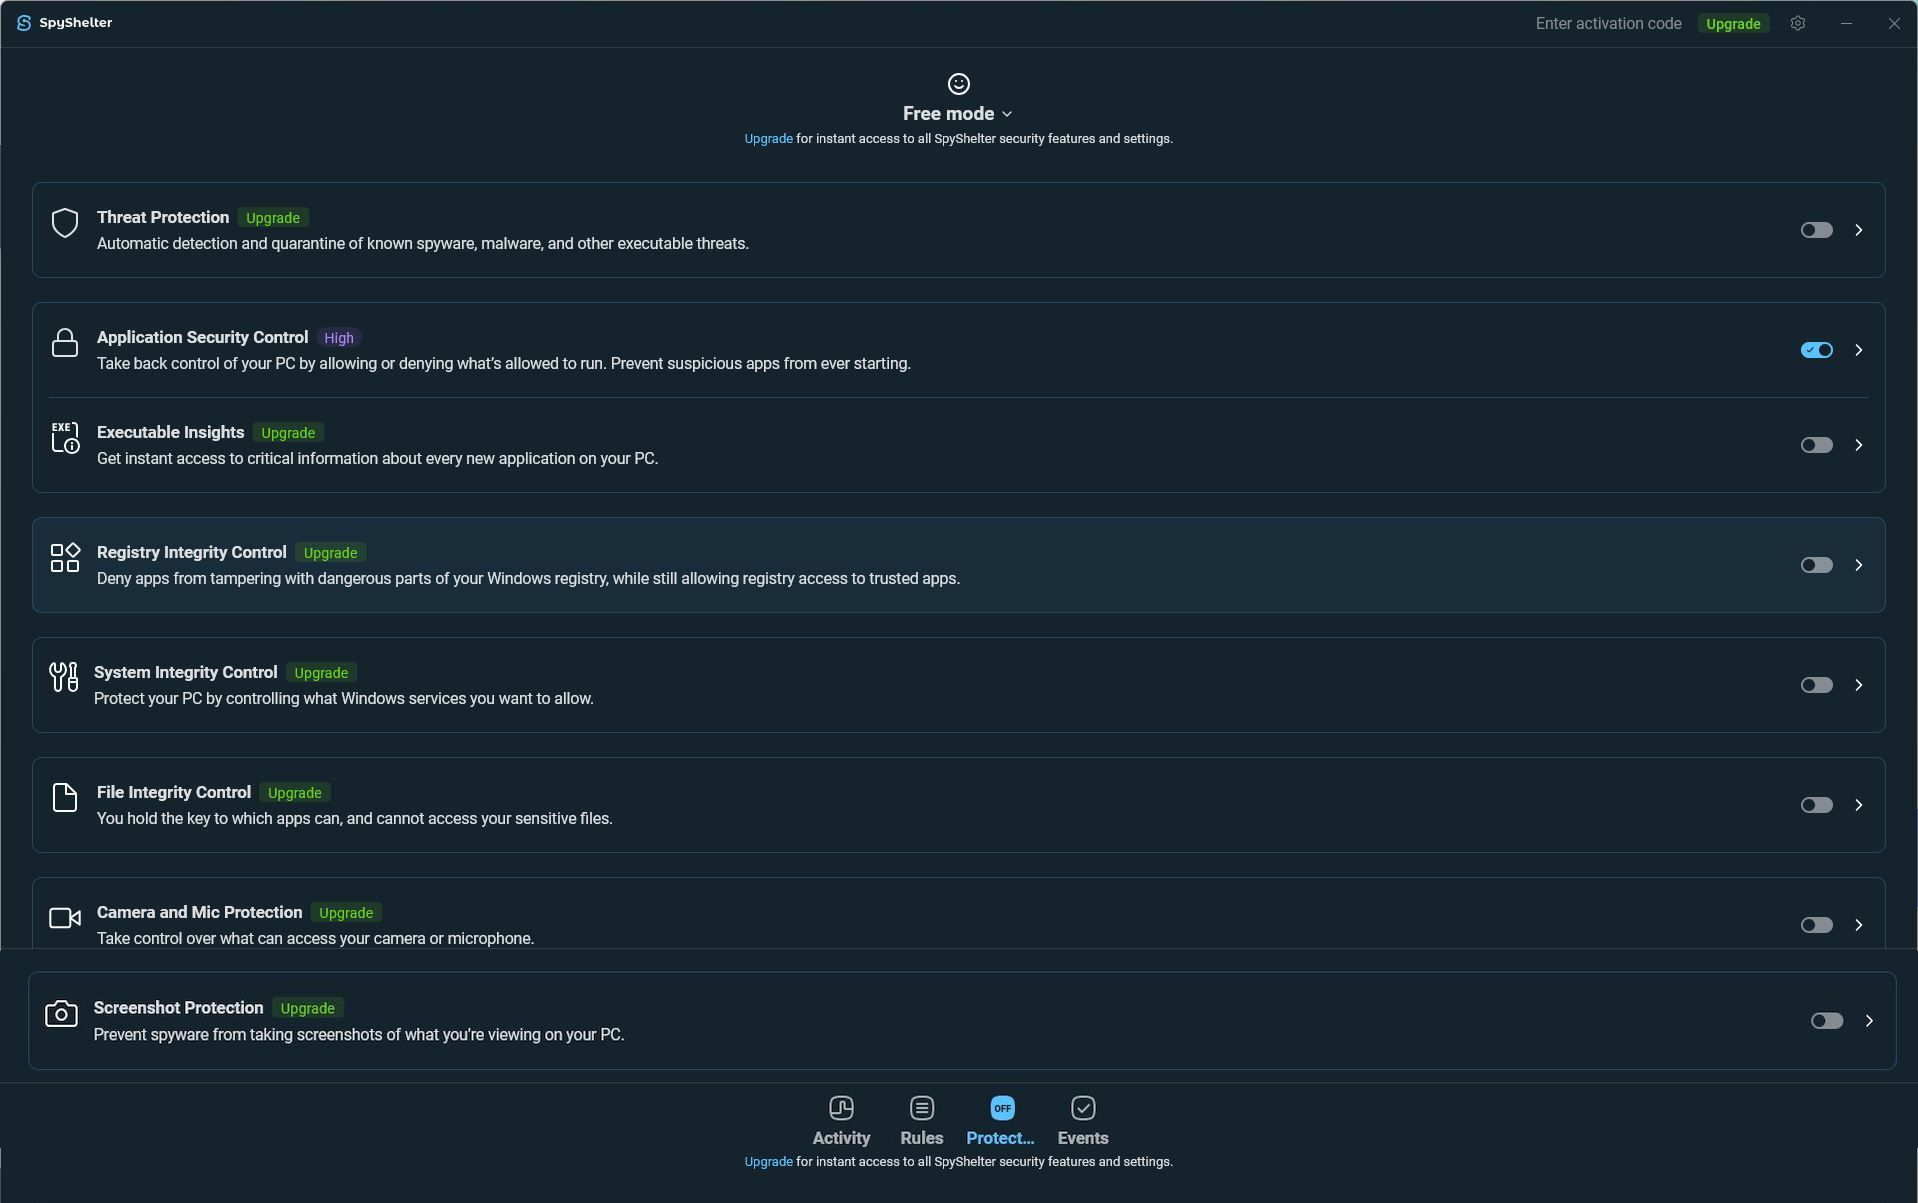
Task: Turn on Camera and Mic Protection toggle
Action: (1817, 925)
